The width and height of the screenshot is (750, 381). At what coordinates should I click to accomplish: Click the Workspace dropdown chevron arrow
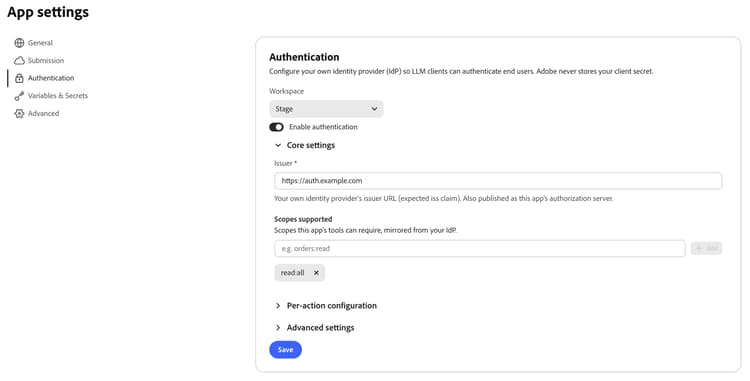375,109
